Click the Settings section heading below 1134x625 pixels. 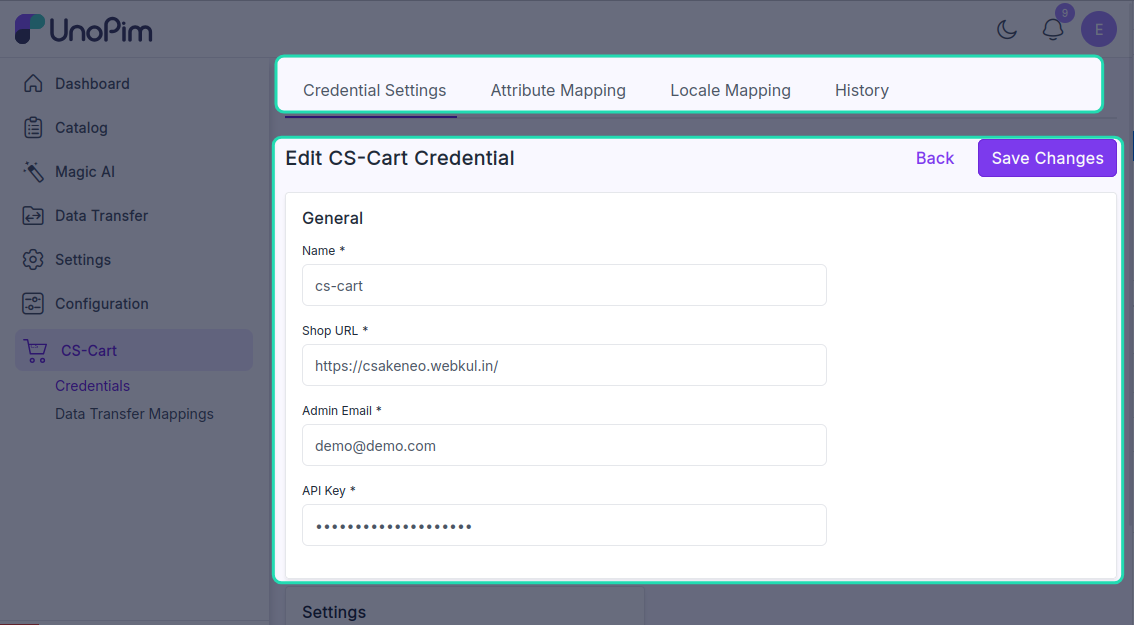(334, 612)
